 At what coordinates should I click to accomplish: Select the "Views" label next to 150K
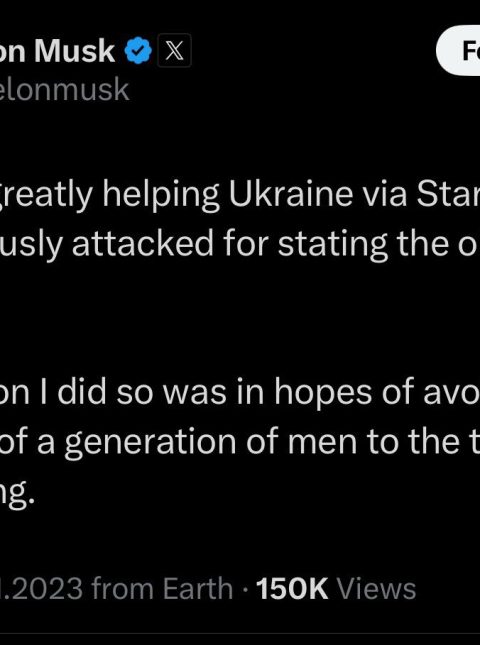(x=376, y=589)
